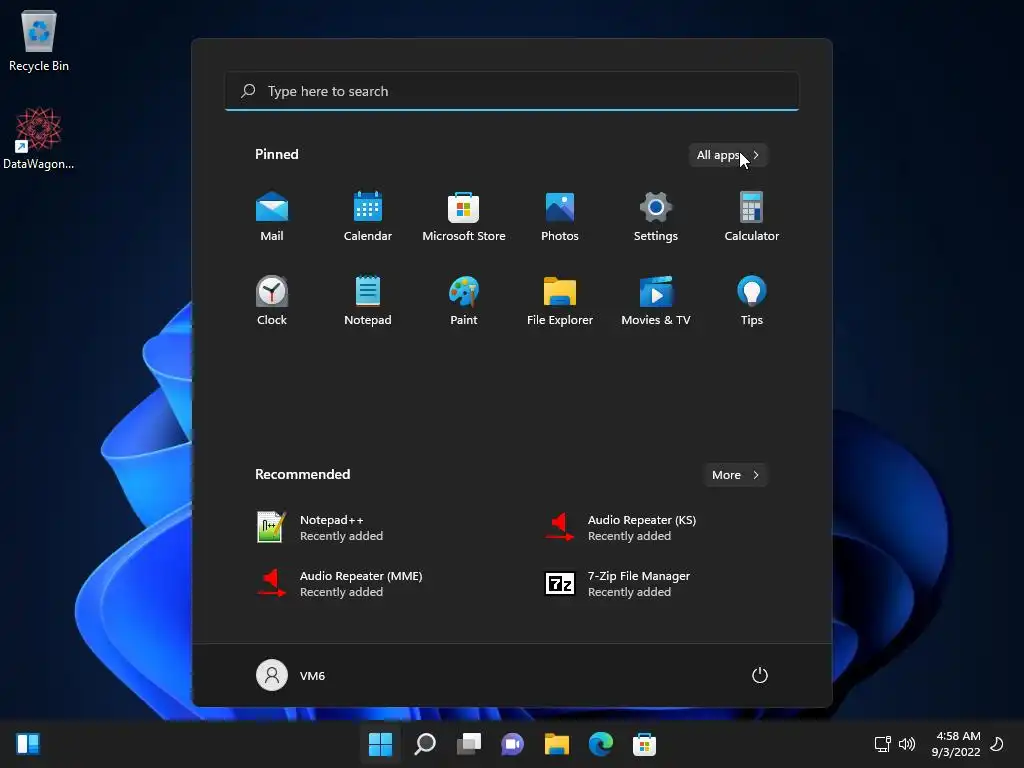This screenshot has width=1024, height=768.
Task: Launch Microsoft Edge from taskbar
Action: click(x=600, y=744)
